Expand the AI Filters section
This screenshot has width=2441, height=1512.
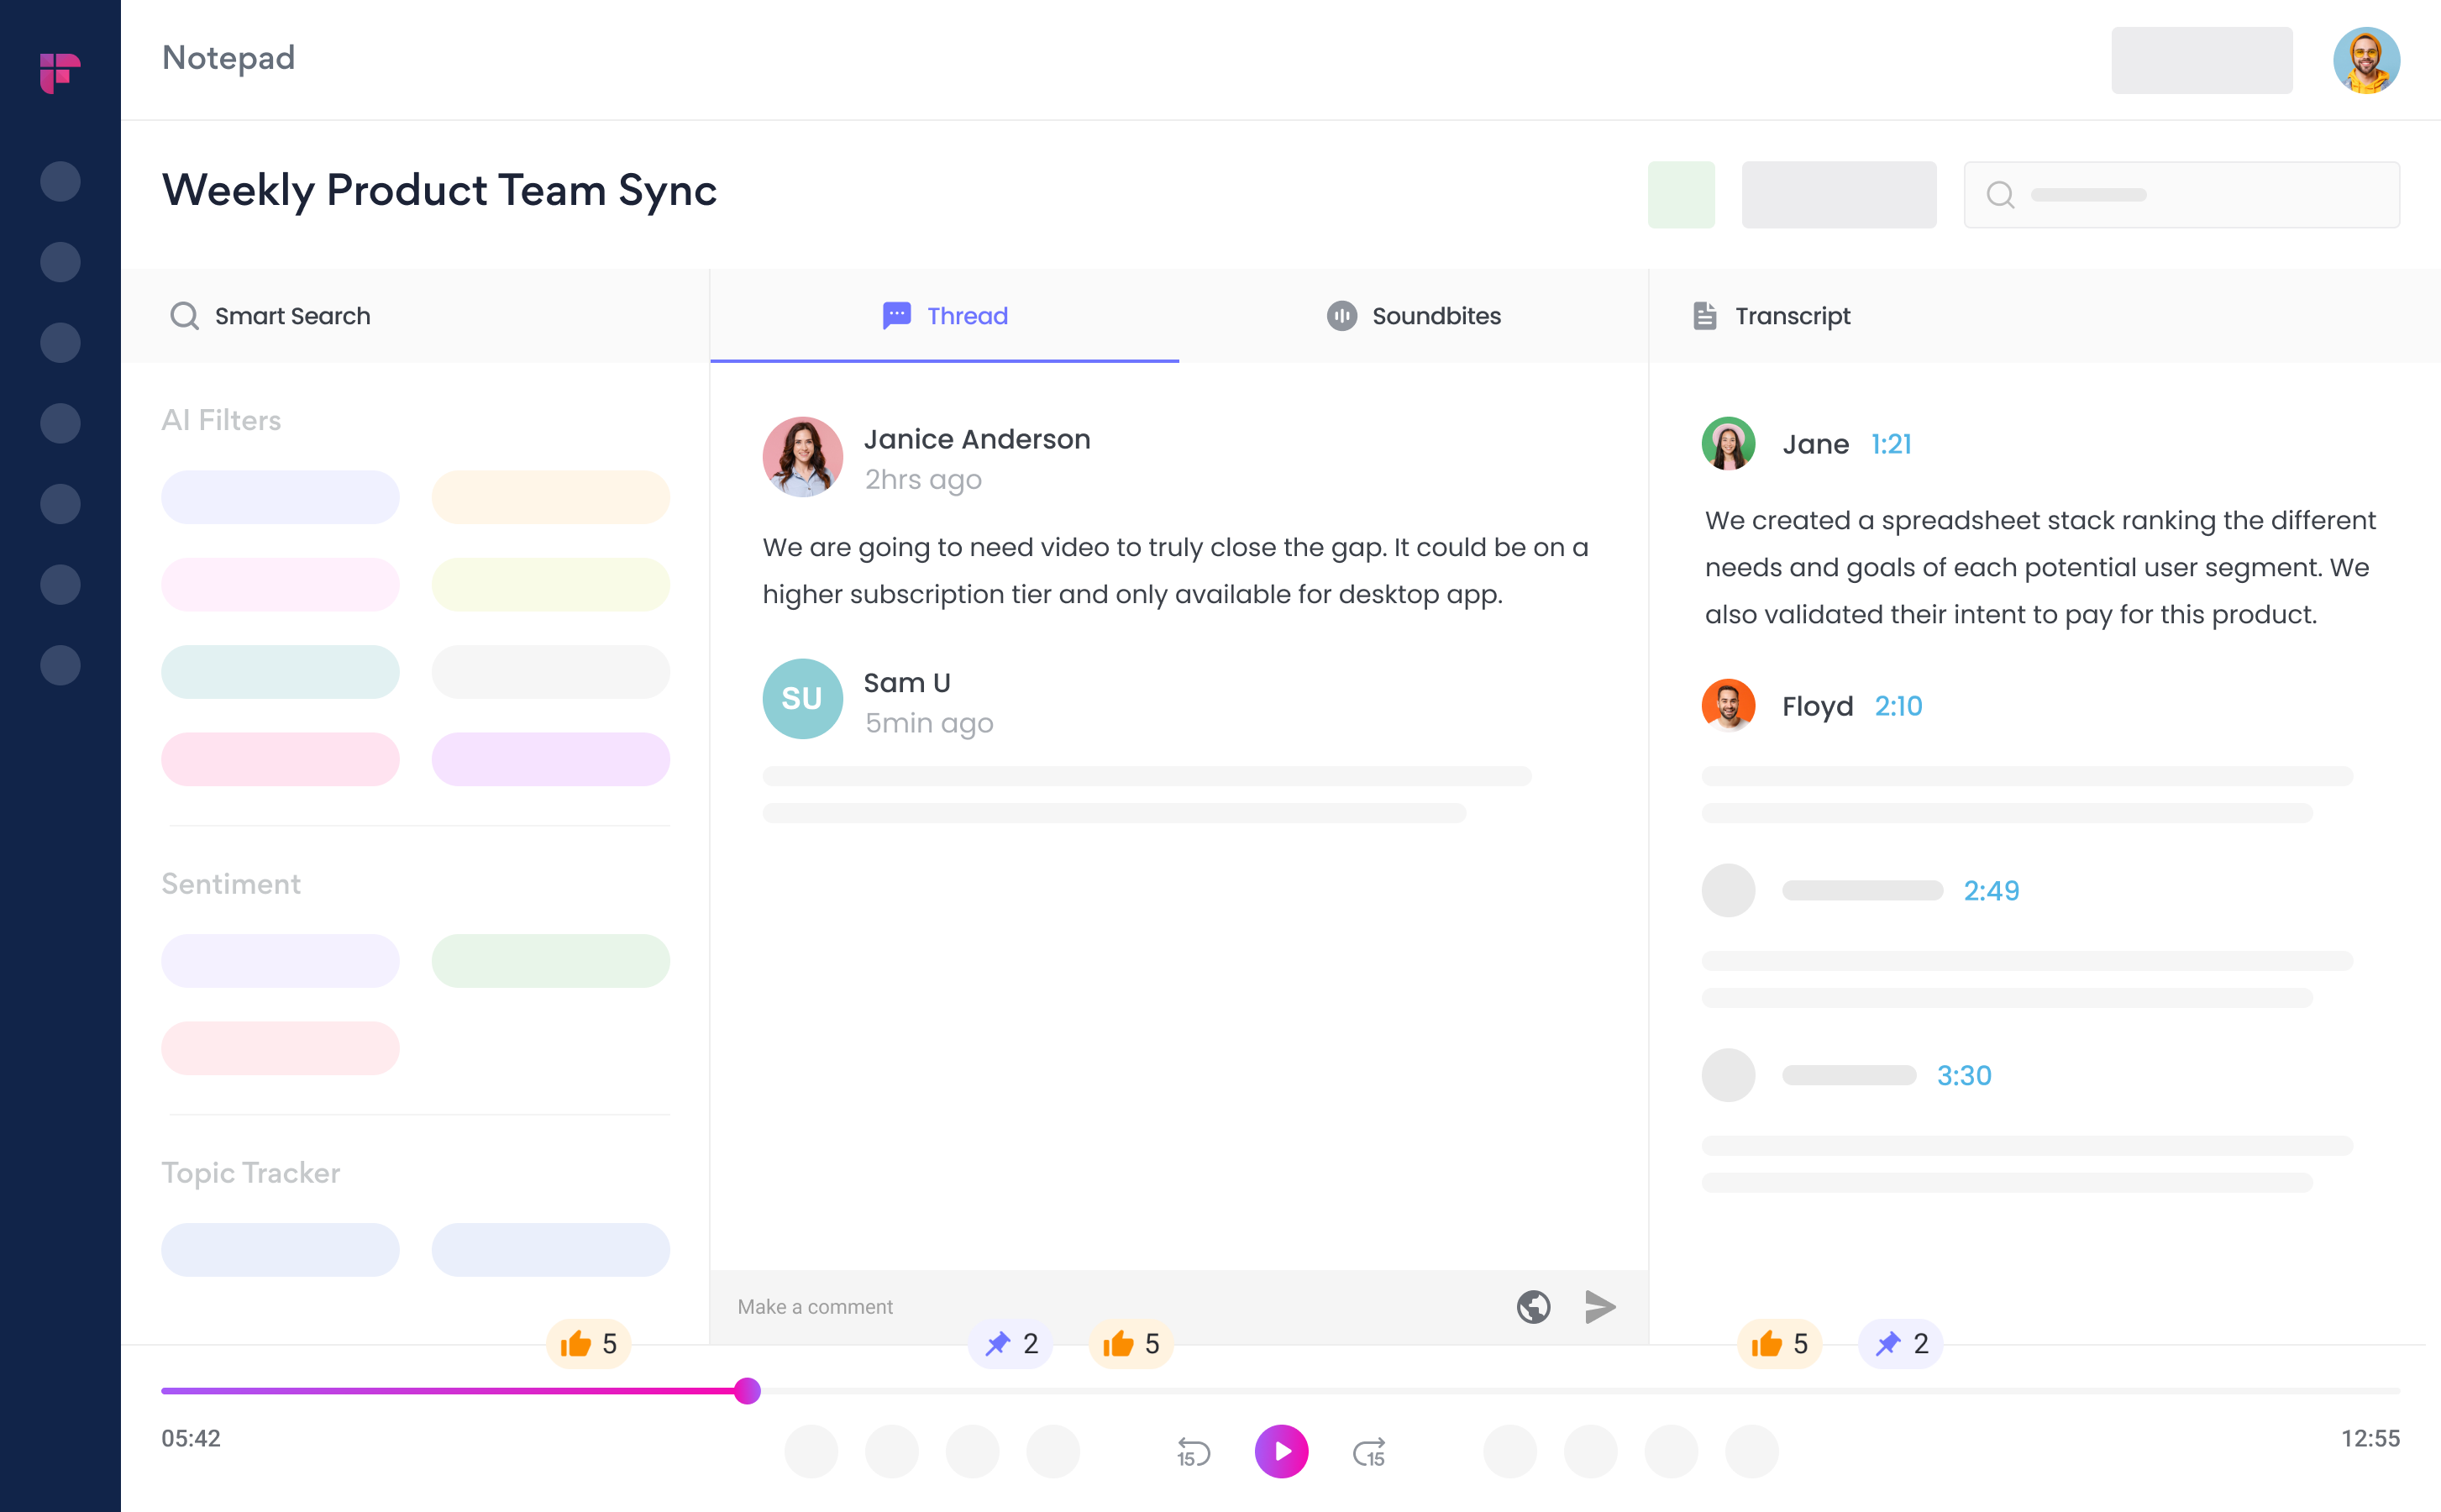[222, 418]
